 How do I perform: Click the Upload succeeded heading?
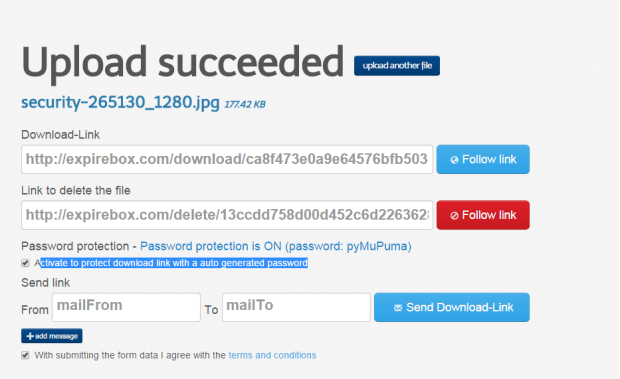pyautogui.click(x=182, y=62)
